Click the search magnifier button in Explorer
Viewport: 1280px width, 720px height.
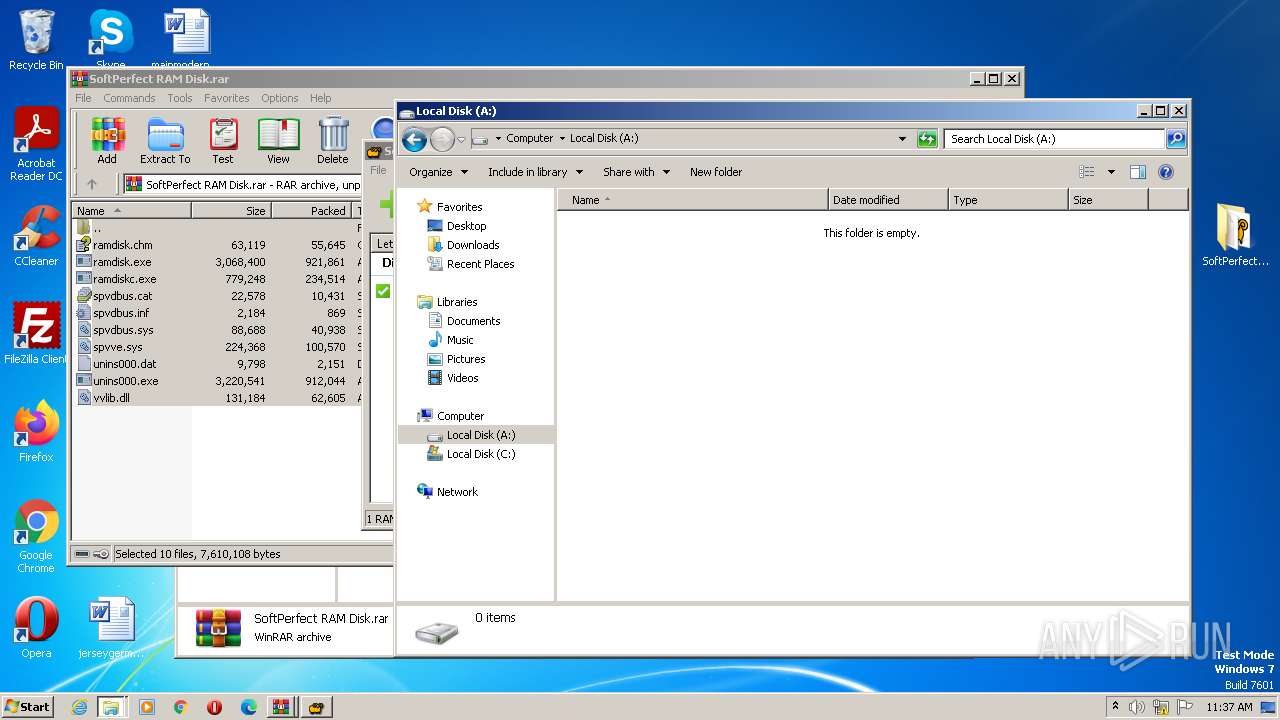coord(1176,139)
